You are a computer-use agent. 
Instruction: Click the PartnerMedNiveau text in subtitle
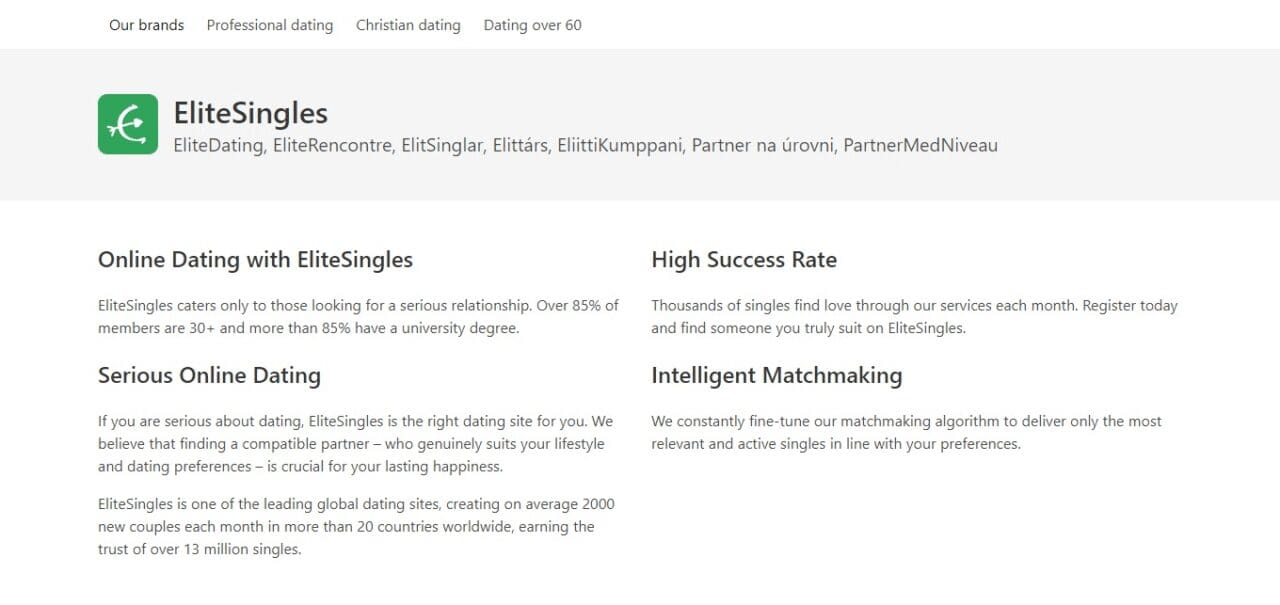point(920,146)
